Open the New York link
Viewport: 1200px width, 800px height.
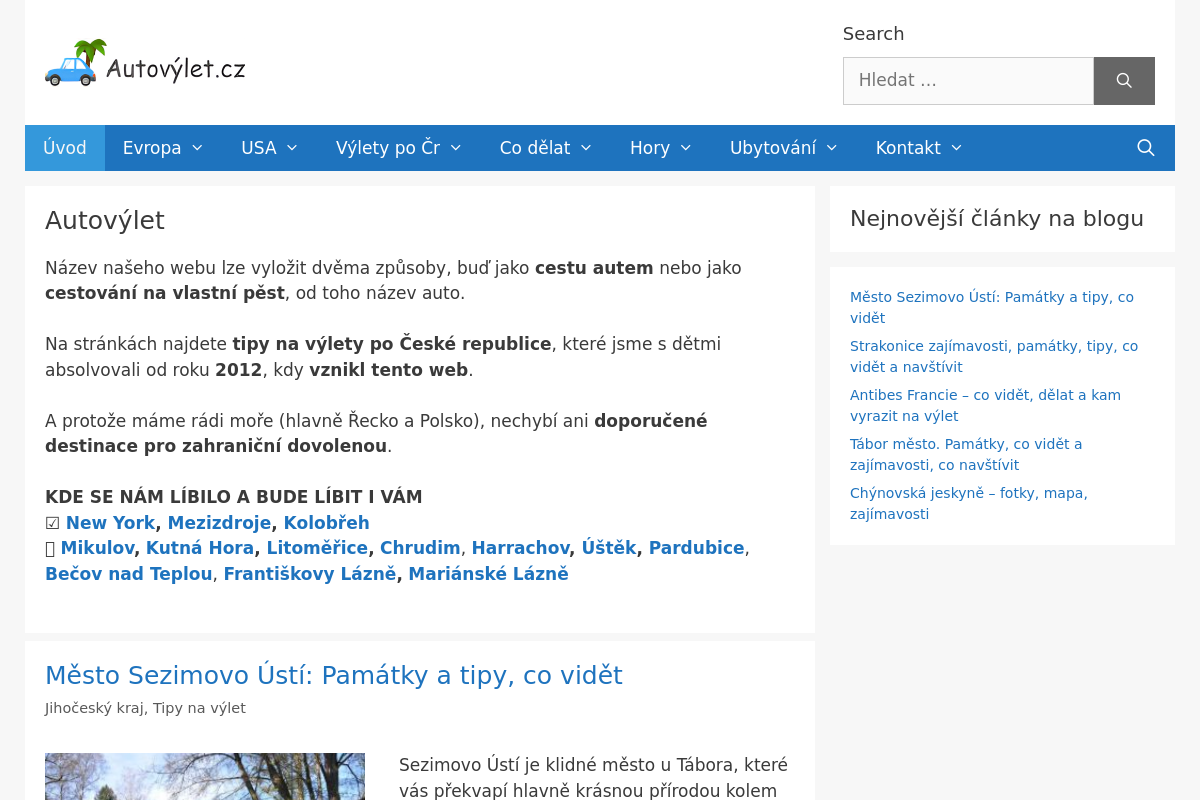click(x=110, y=523)
